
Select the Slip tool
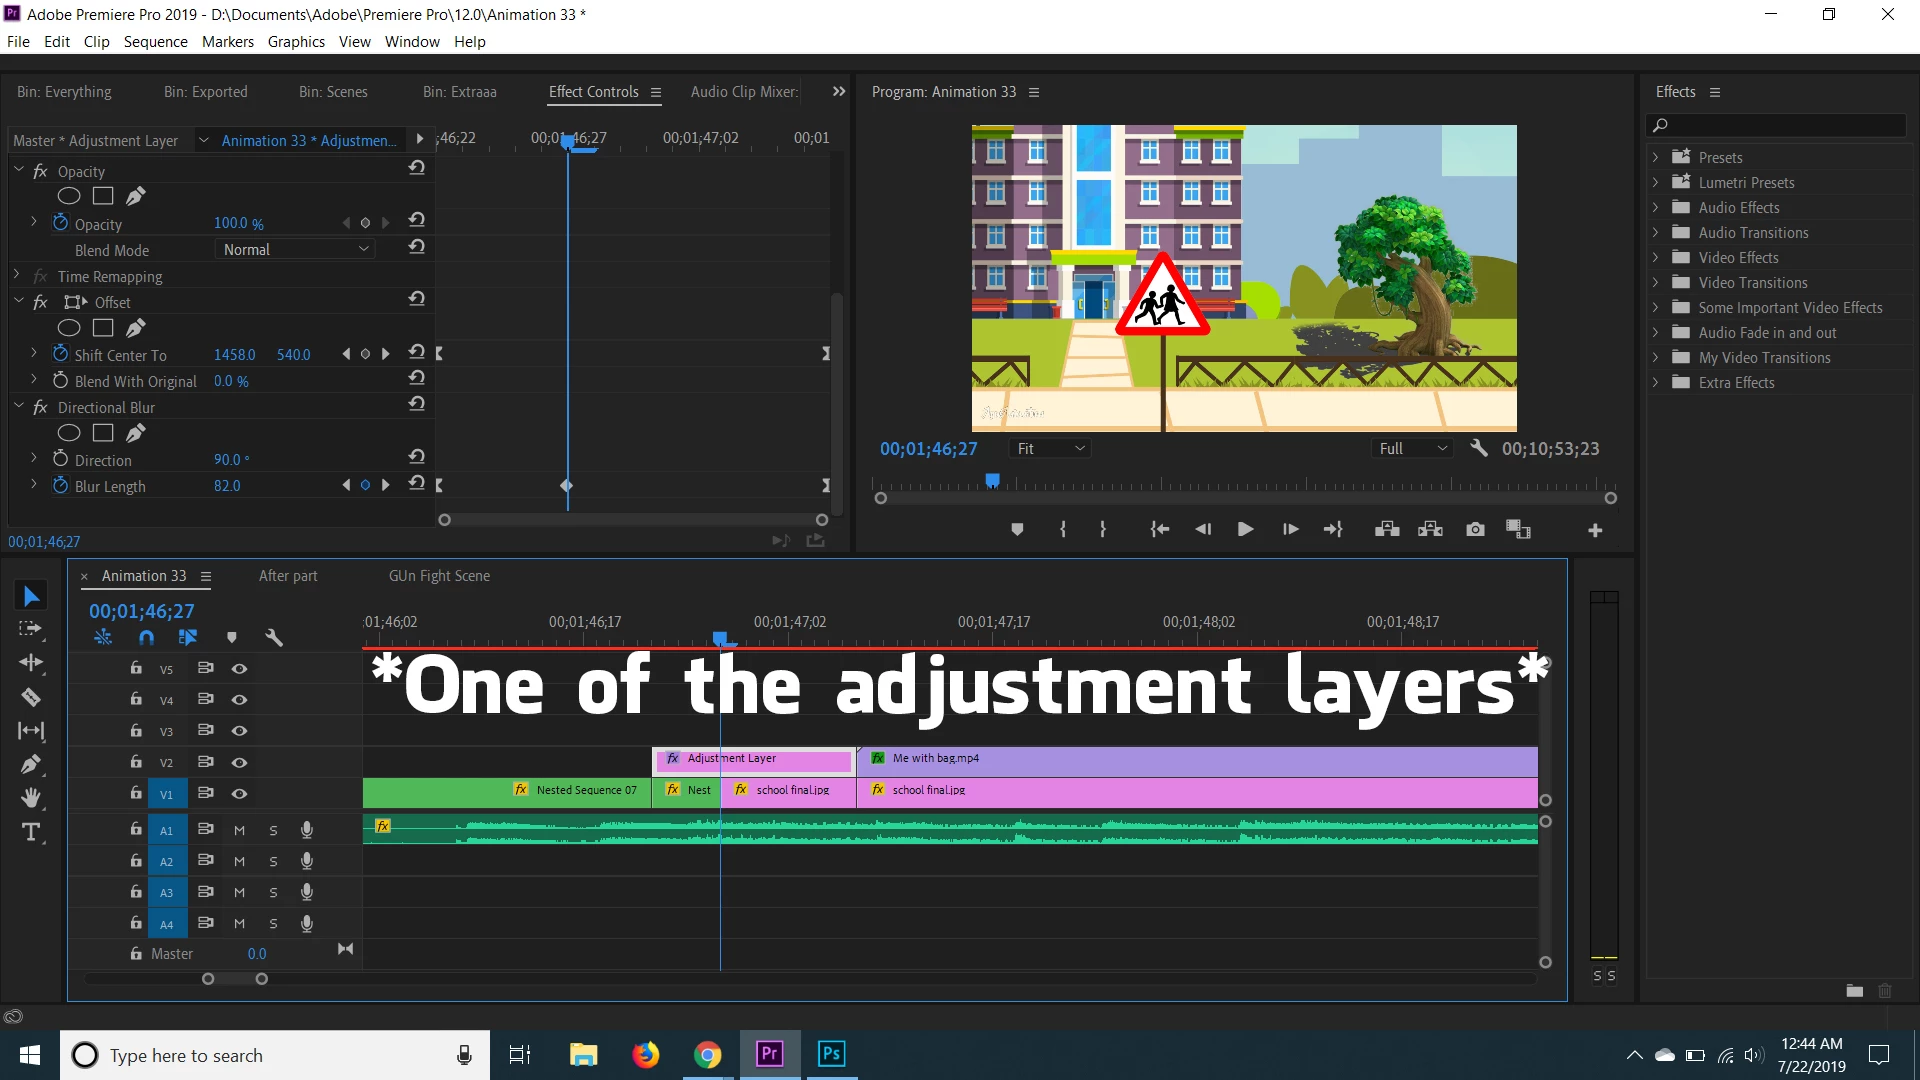click(31, 731)
